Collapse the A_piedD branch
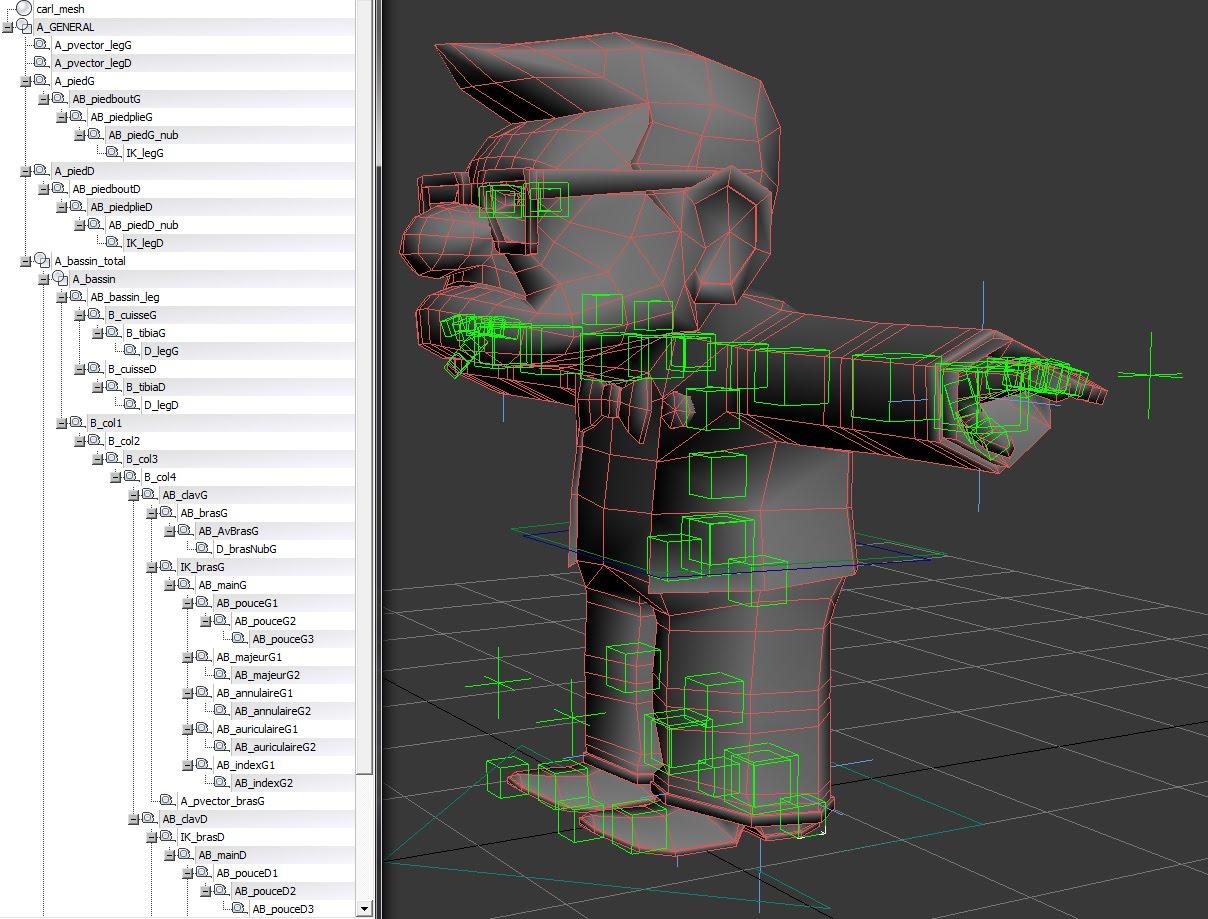Viewport: 1208px width, 919px height. [x=26, y=171]
